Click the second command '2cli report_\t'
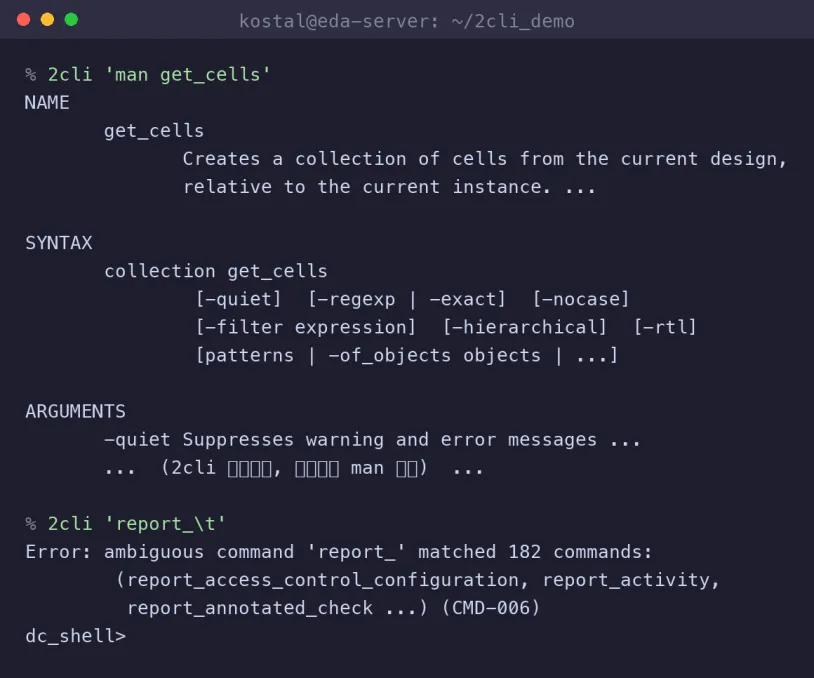The height and width of the screenshot is (678, 814). click(x=137, y=524)
